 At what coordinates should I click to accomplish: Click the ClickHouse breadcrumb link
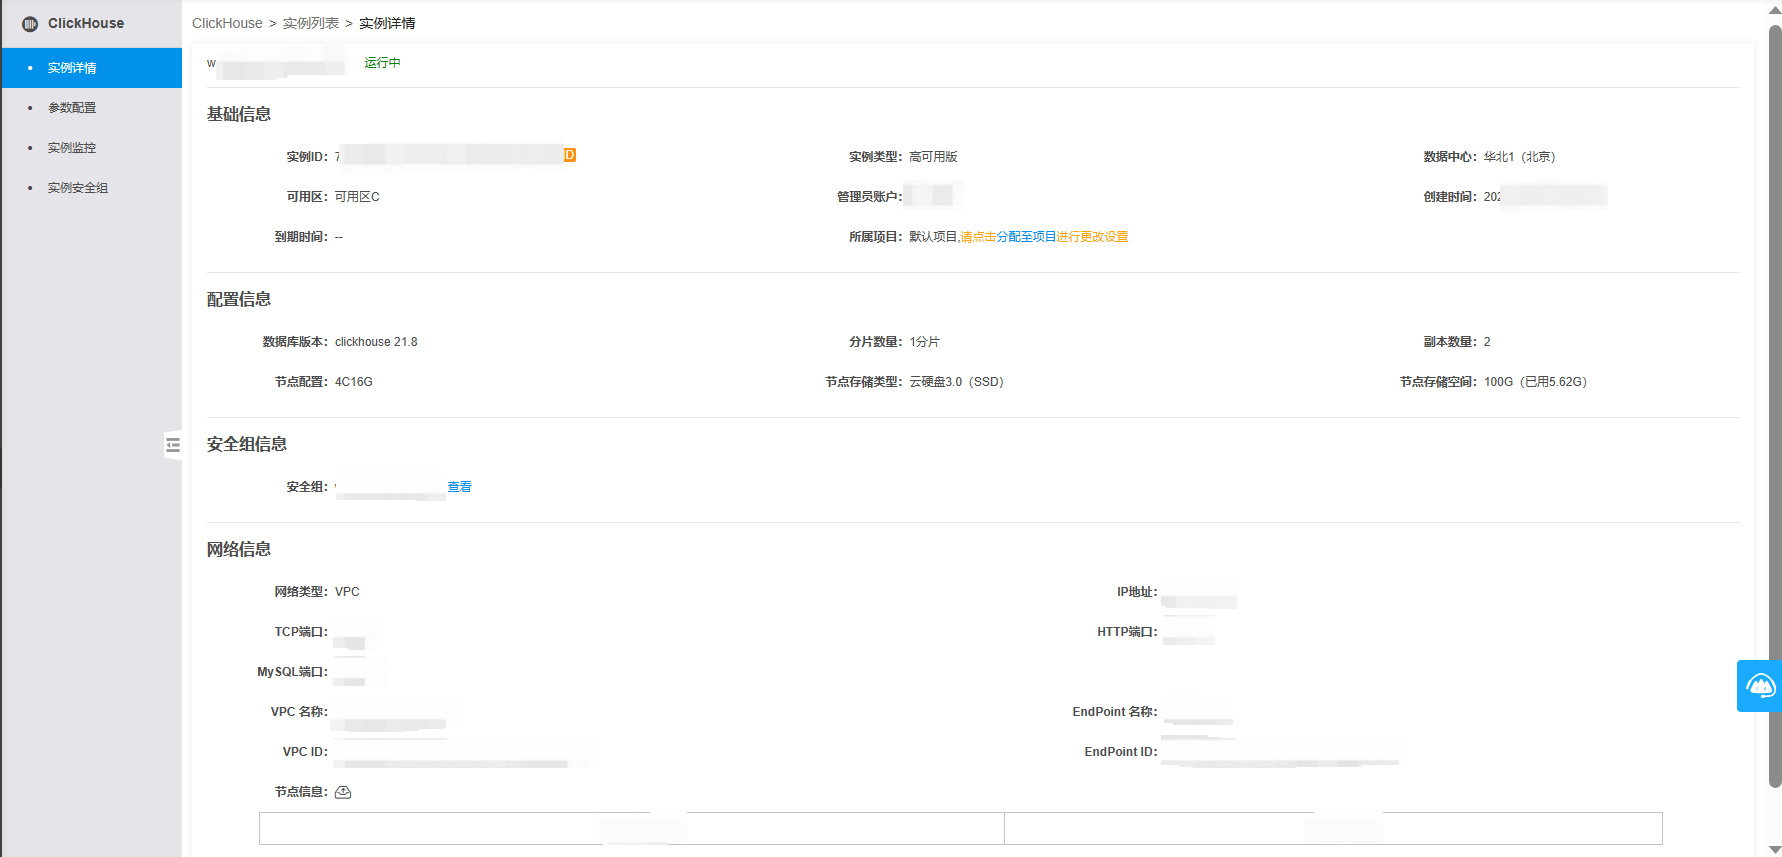227,23
